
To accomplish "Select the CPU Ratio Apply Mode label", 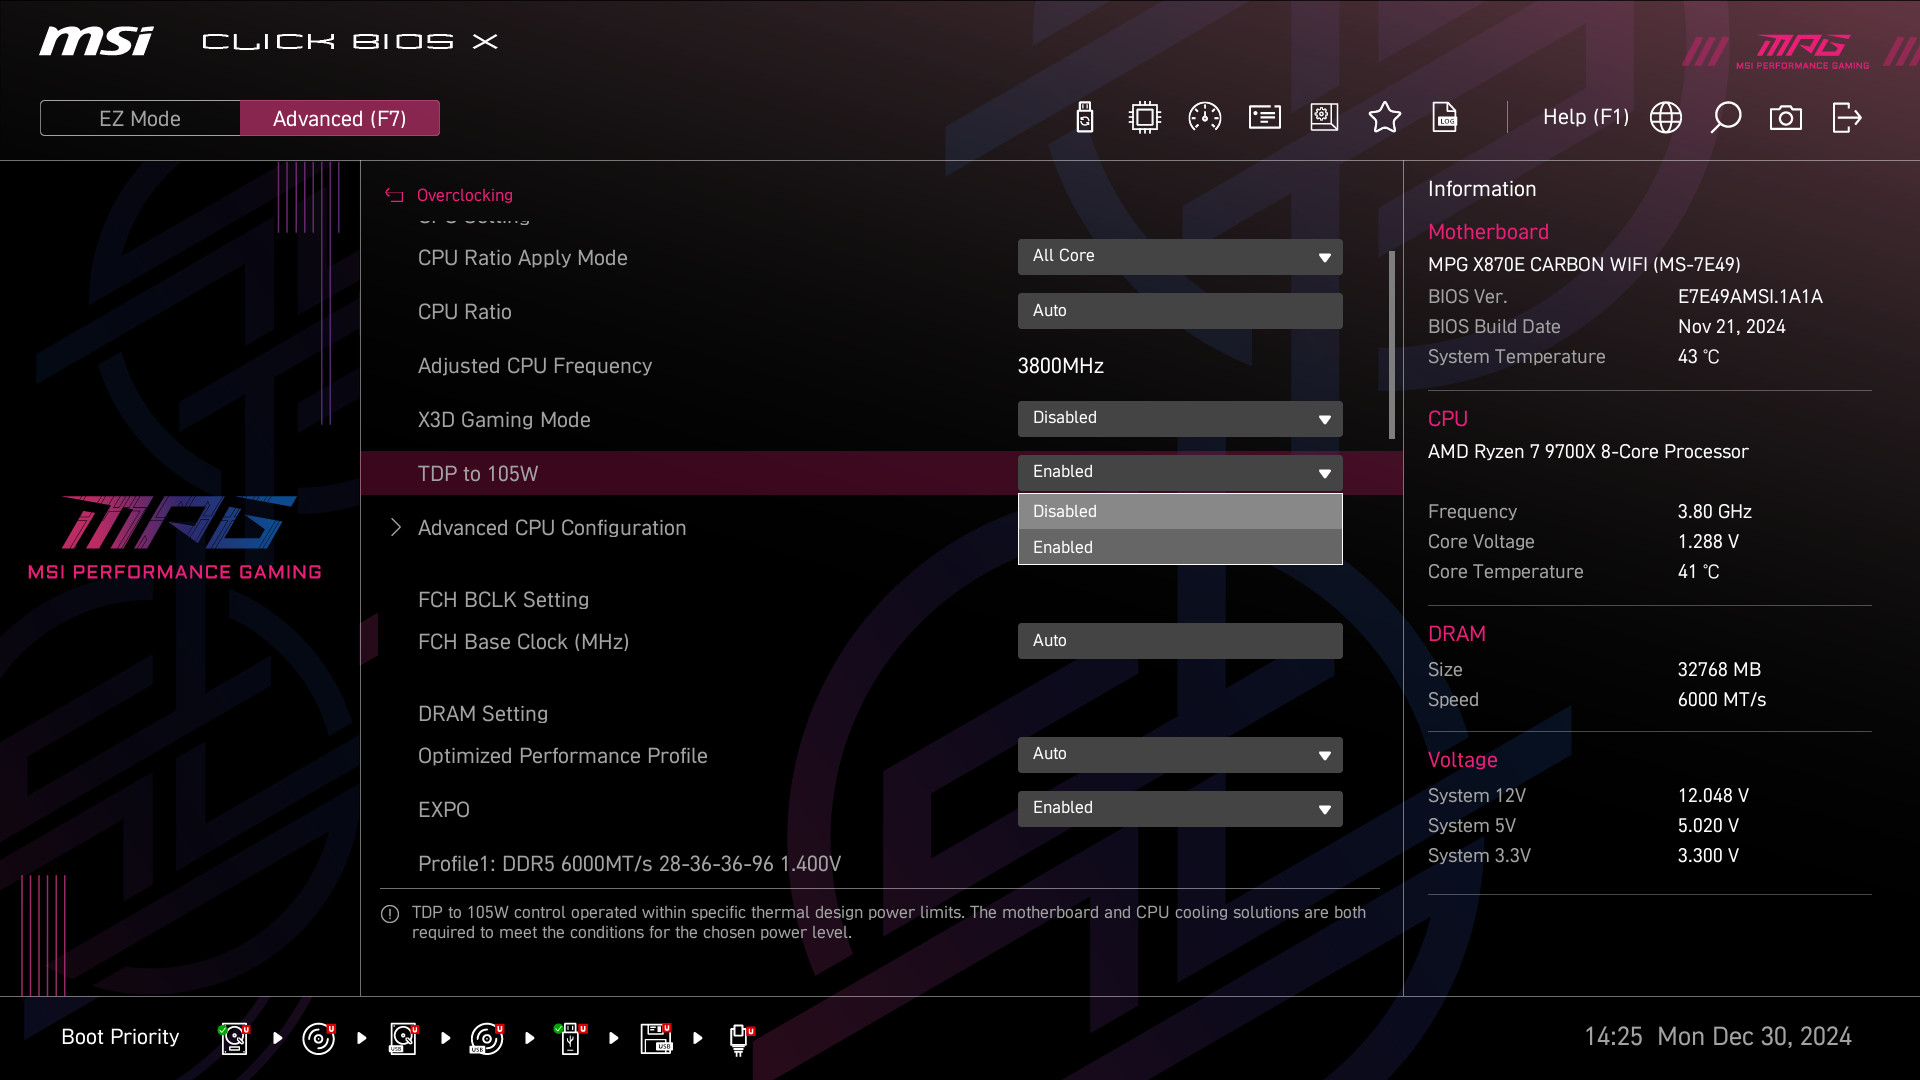I will tap(522, 258).
